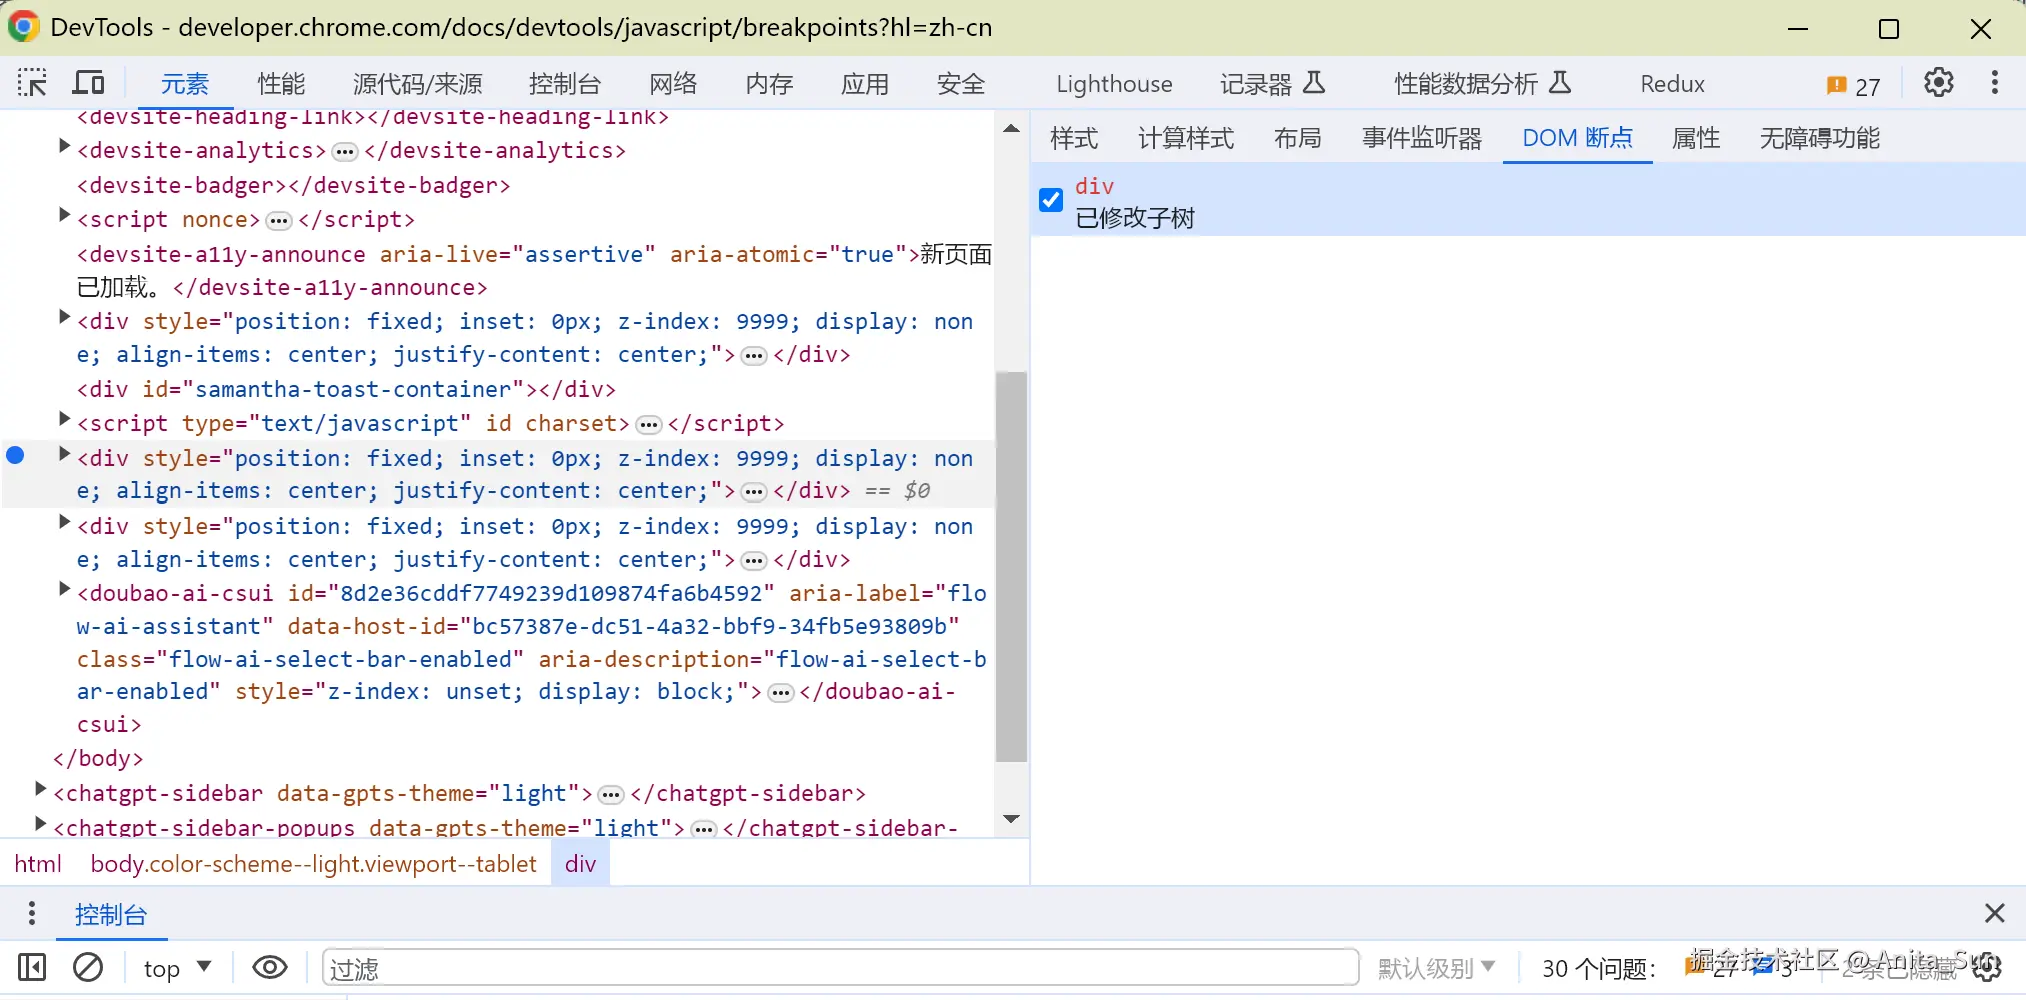Viewport: 2026px width, 1000px height.
Task: Switch to the 计算样式 sidebar tab
Action: coord(1186,138)
